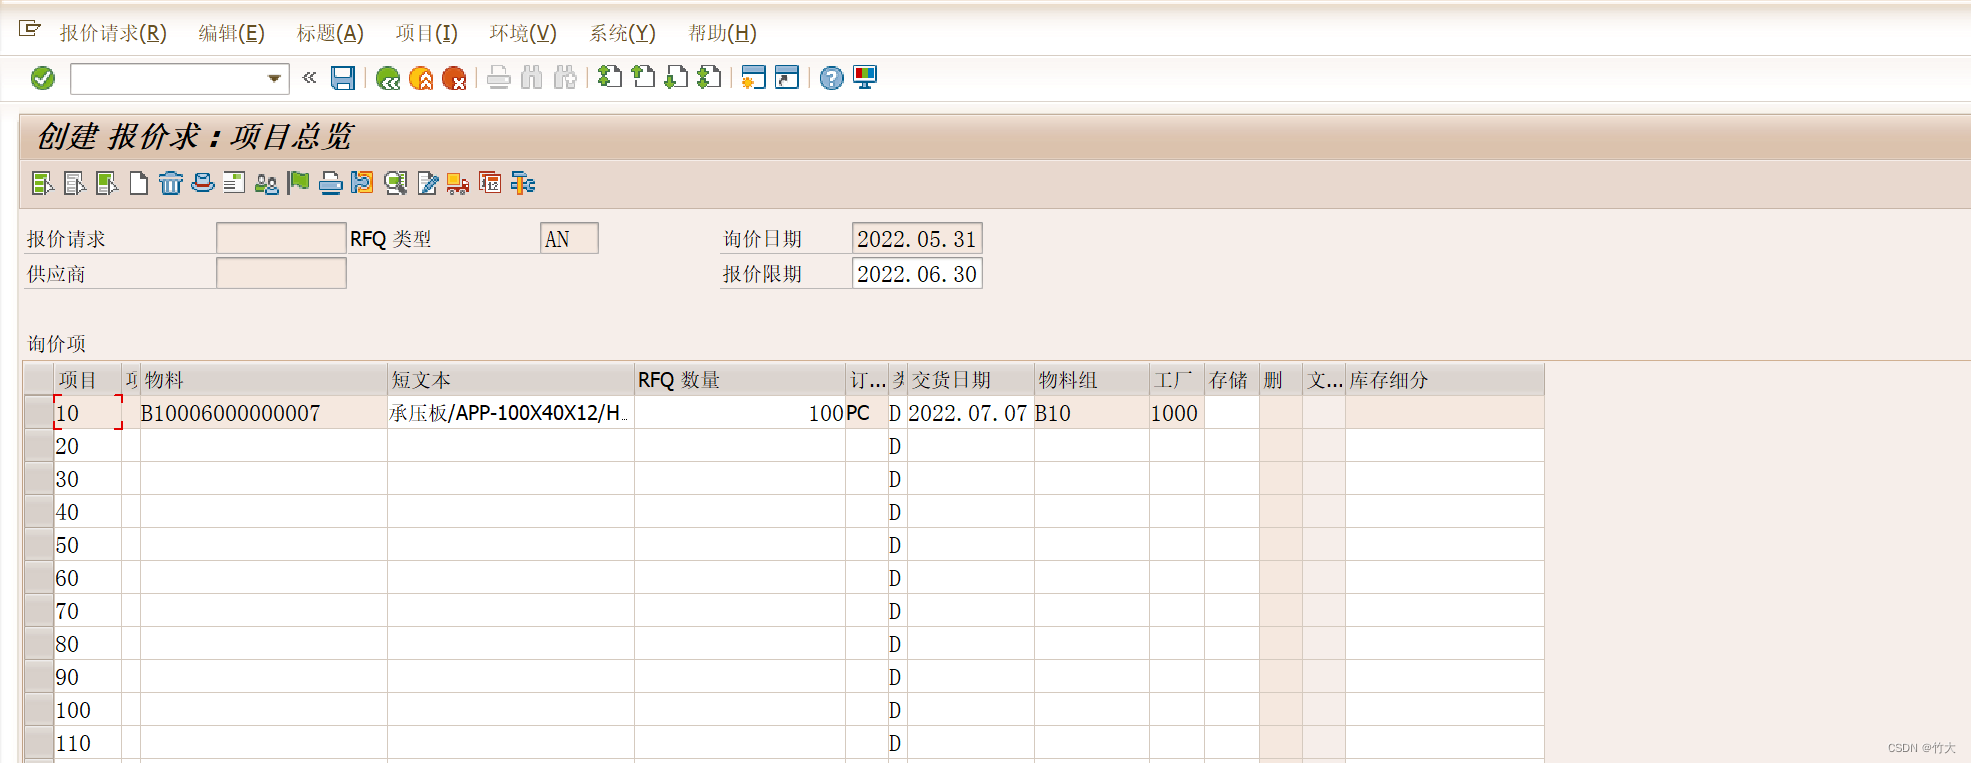Open Help with the question mark icon
The height and width of the screenshot is (763, 1971).
[832, 78]
